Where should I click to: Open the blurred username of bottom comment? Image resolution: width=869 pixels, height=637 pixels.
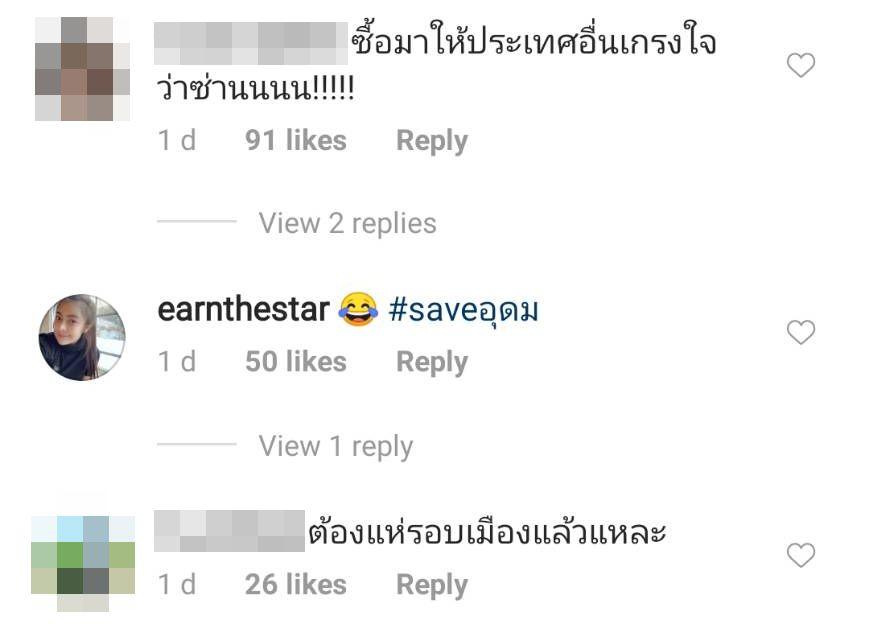tap(229, 531)
